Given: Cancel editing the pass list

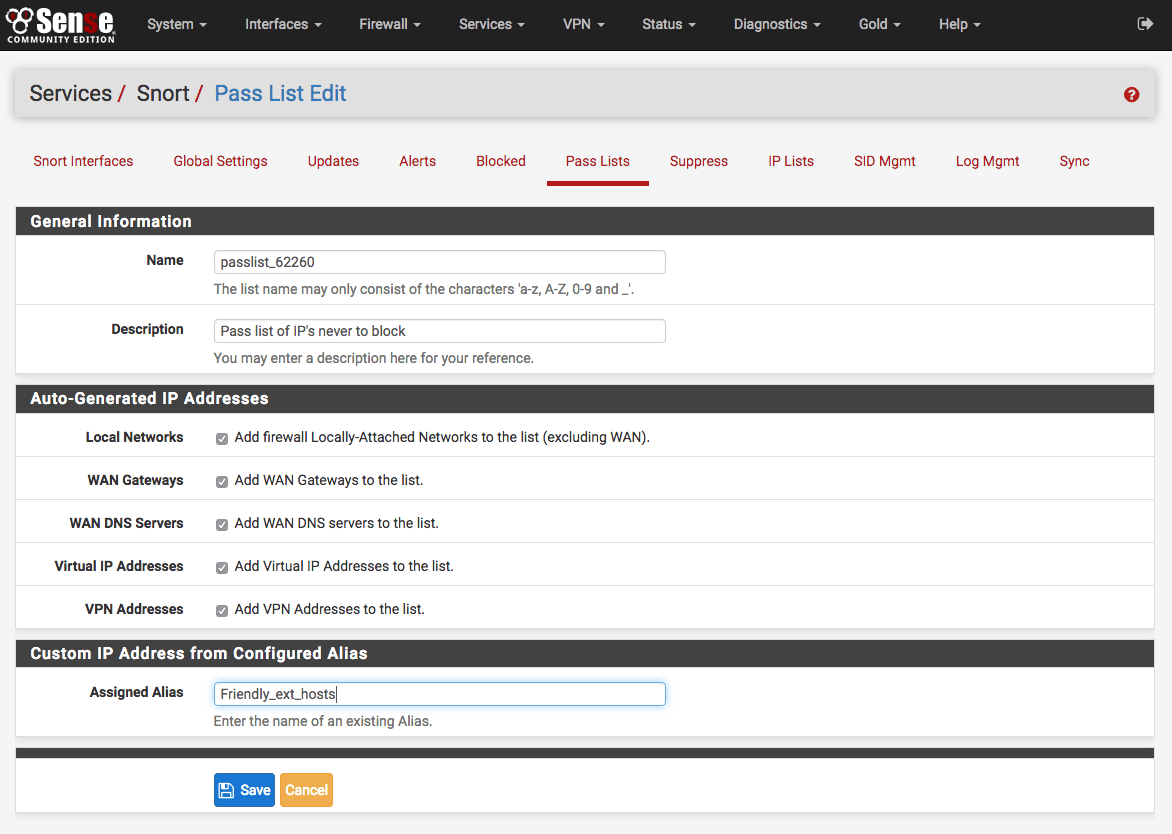Looking at the screenshot, I should (306, 789).
